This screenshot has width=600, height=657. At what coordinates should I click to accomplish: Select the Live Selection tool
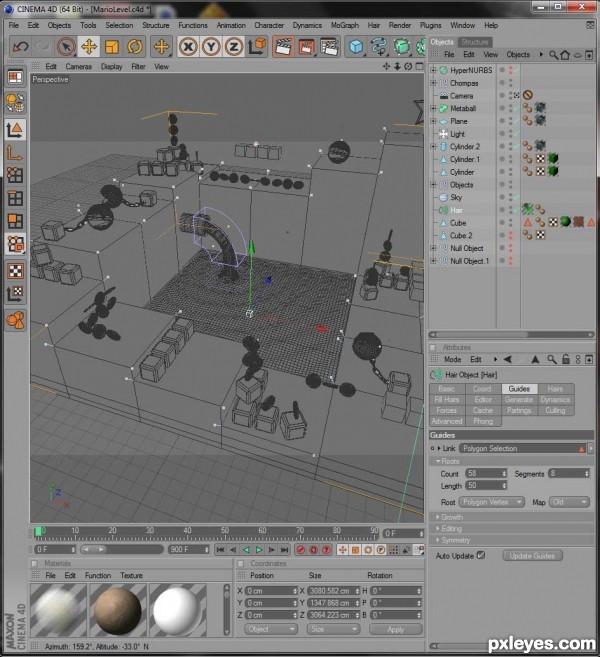(x=66, y=47)
